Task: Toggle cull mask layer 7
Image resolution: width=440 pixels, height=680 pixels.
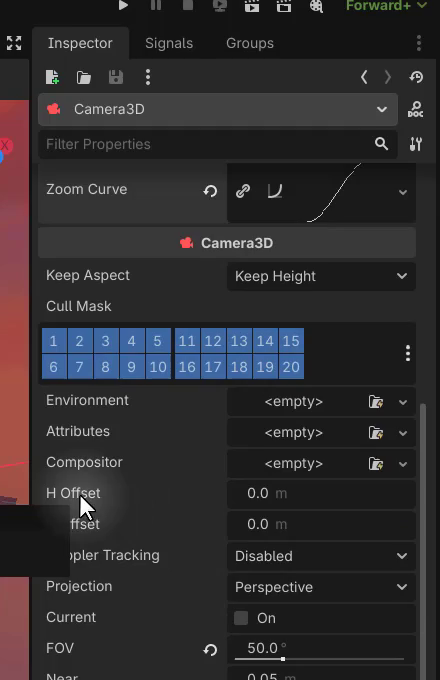Action: (80, 366)
